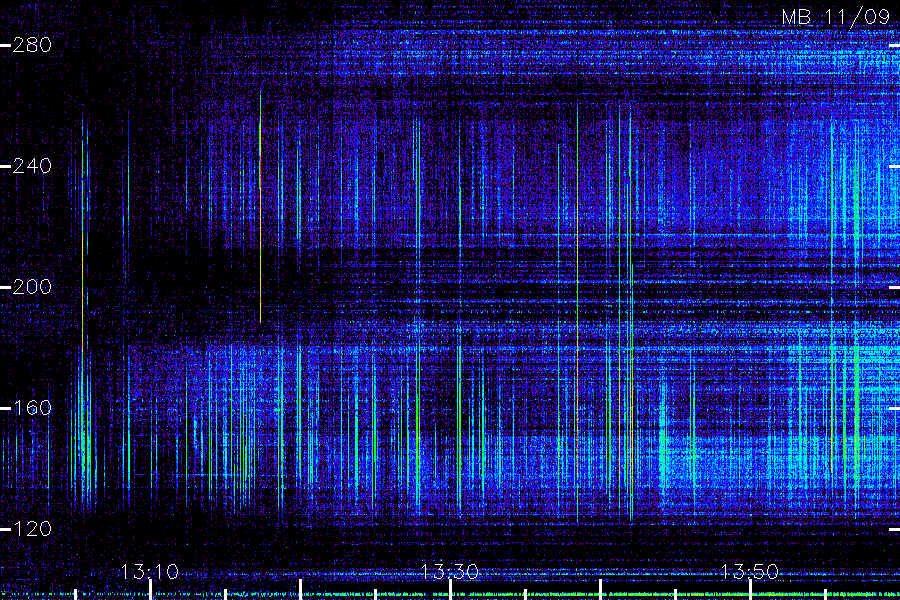Click the 13:10 time axis label
Image resolution: width=900 pixels, height=600 pixels.
click(150, 571)
